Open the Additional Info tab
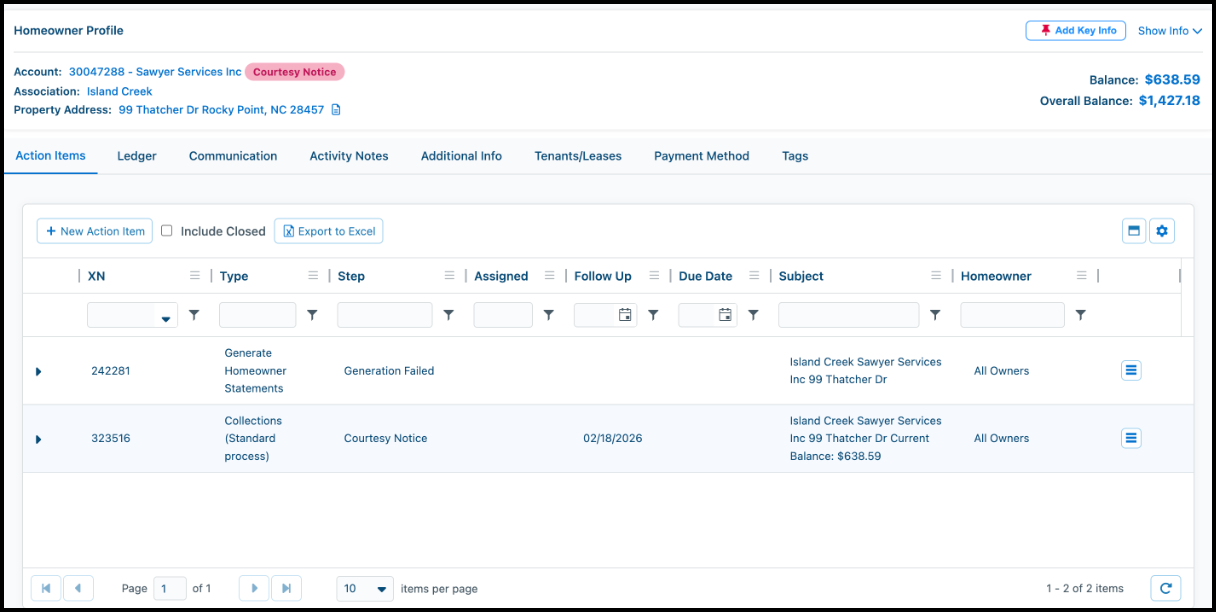Image resolution: width=1216 pixels, height=612 pixels. [461, 156]
